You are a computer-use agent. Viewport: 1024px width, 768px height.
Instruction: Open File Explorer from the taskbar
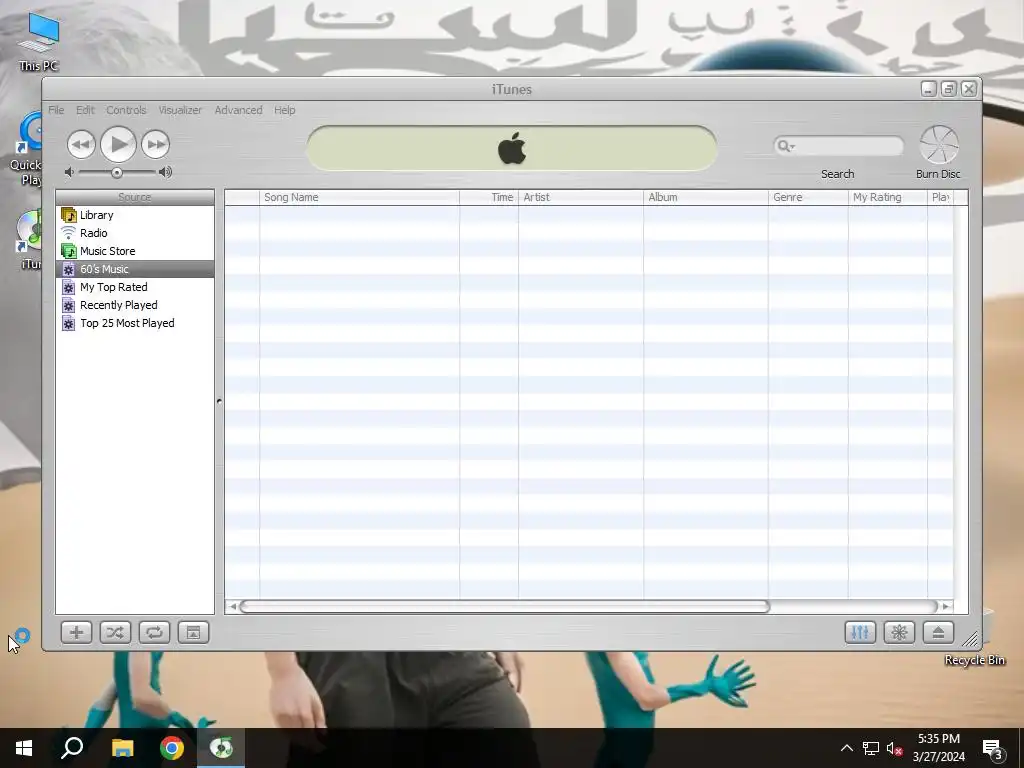point(122,748)
